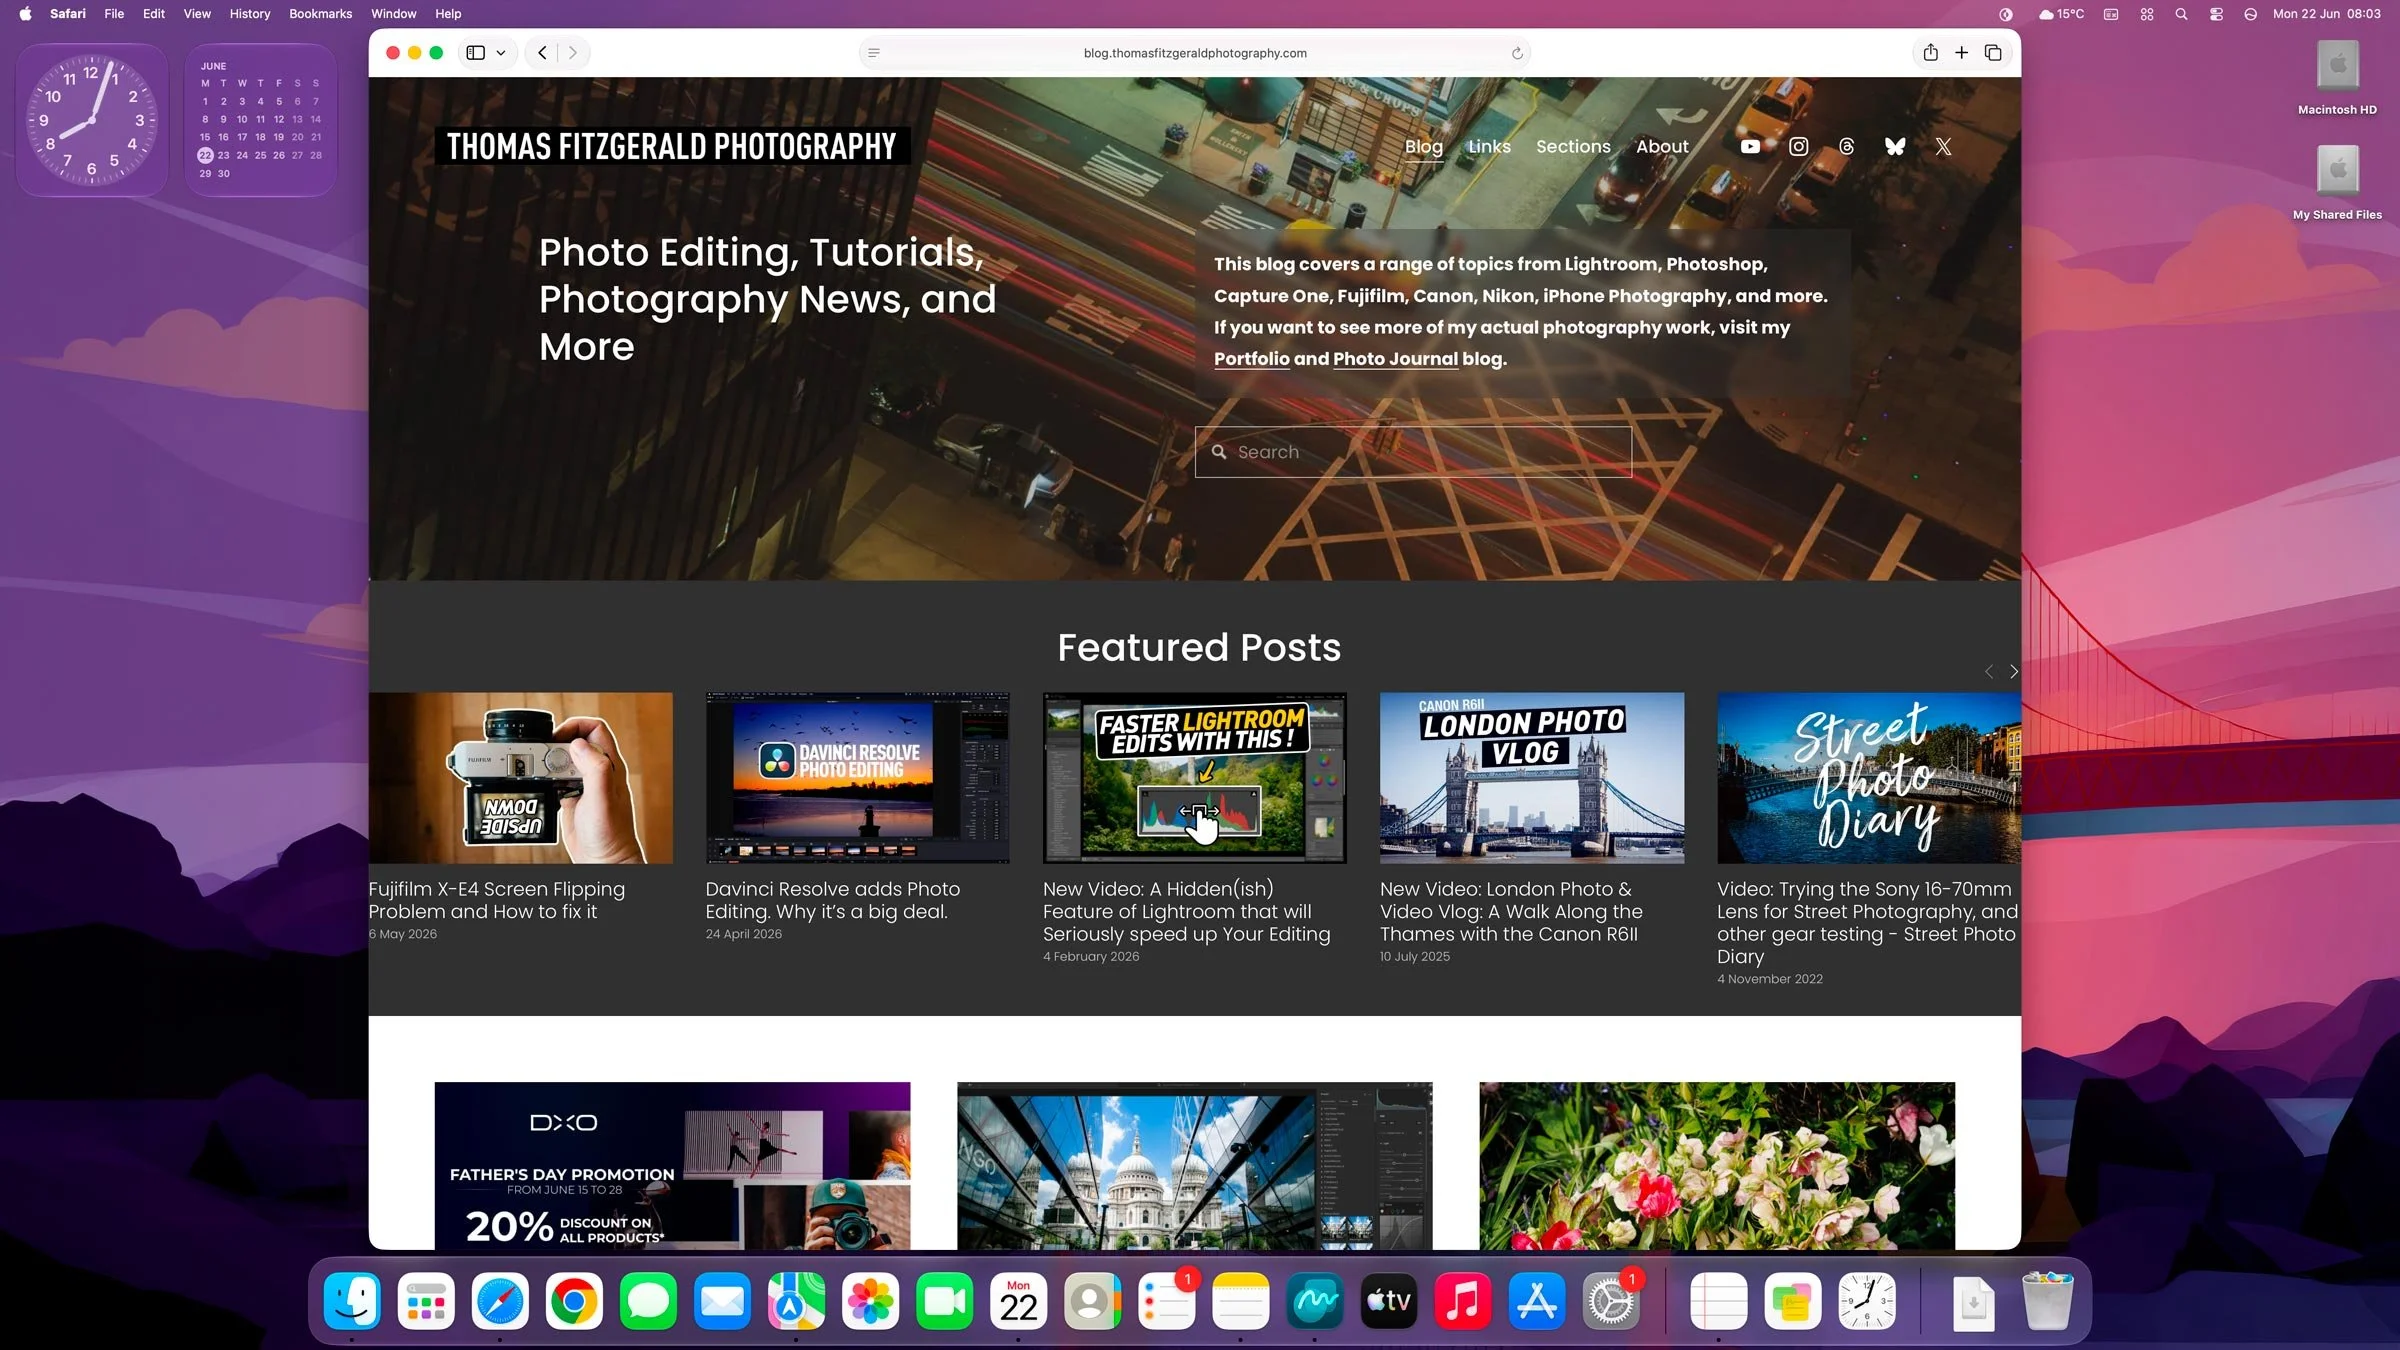Open the YouTube social icon in site header
The width and height of the screenshot is (2400, 1350).
click(x=1750, y=147)
